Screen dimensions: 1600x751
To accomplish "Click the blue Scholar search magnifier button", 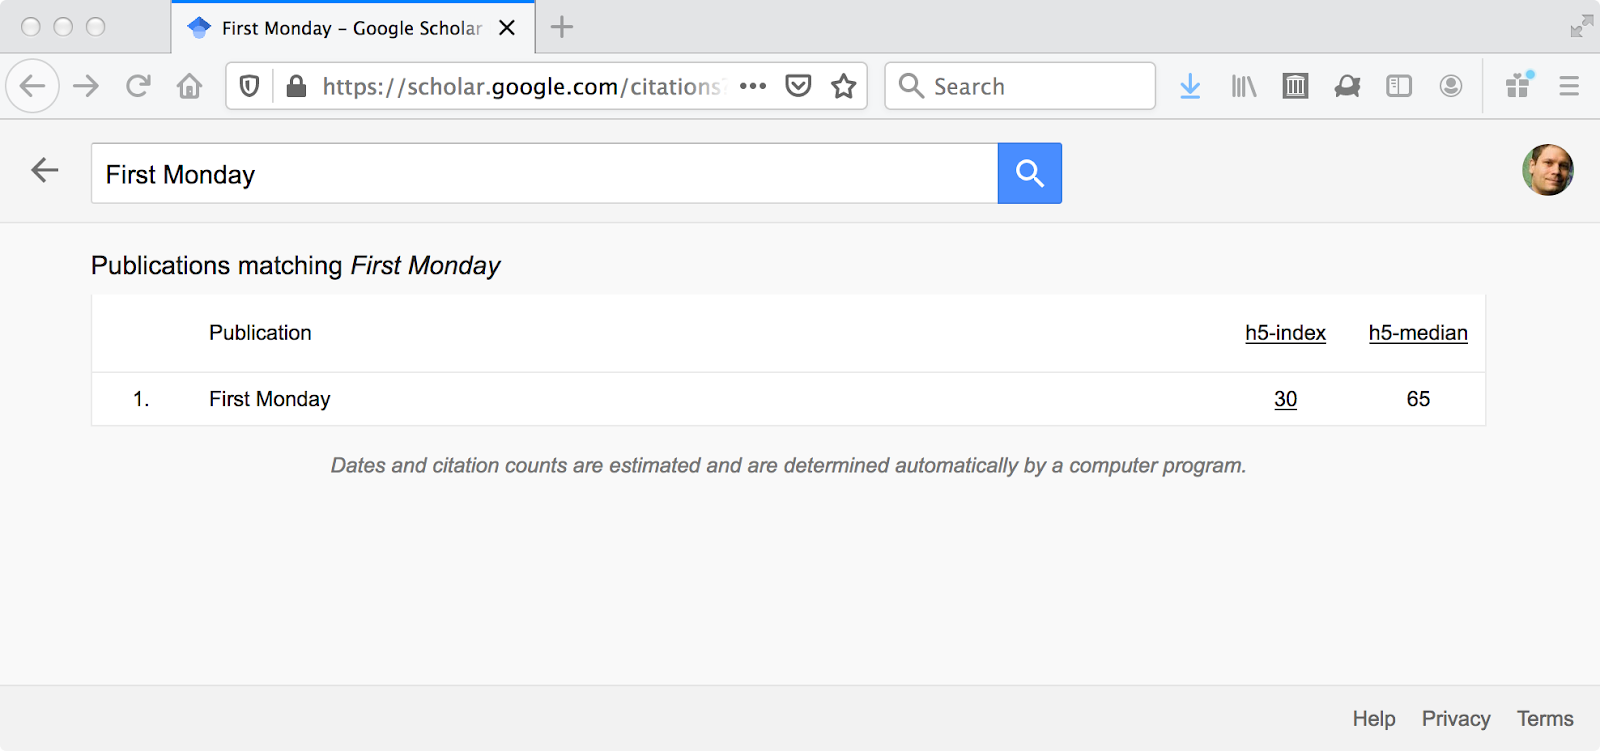I will [1029, 173].
